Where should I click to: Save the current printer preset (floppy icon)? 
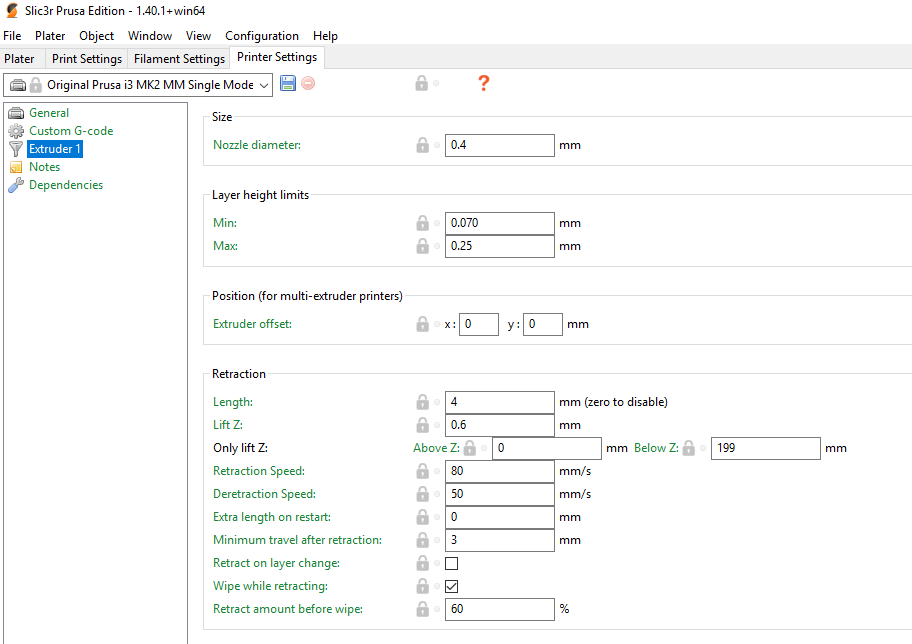[x=287, y=84]
